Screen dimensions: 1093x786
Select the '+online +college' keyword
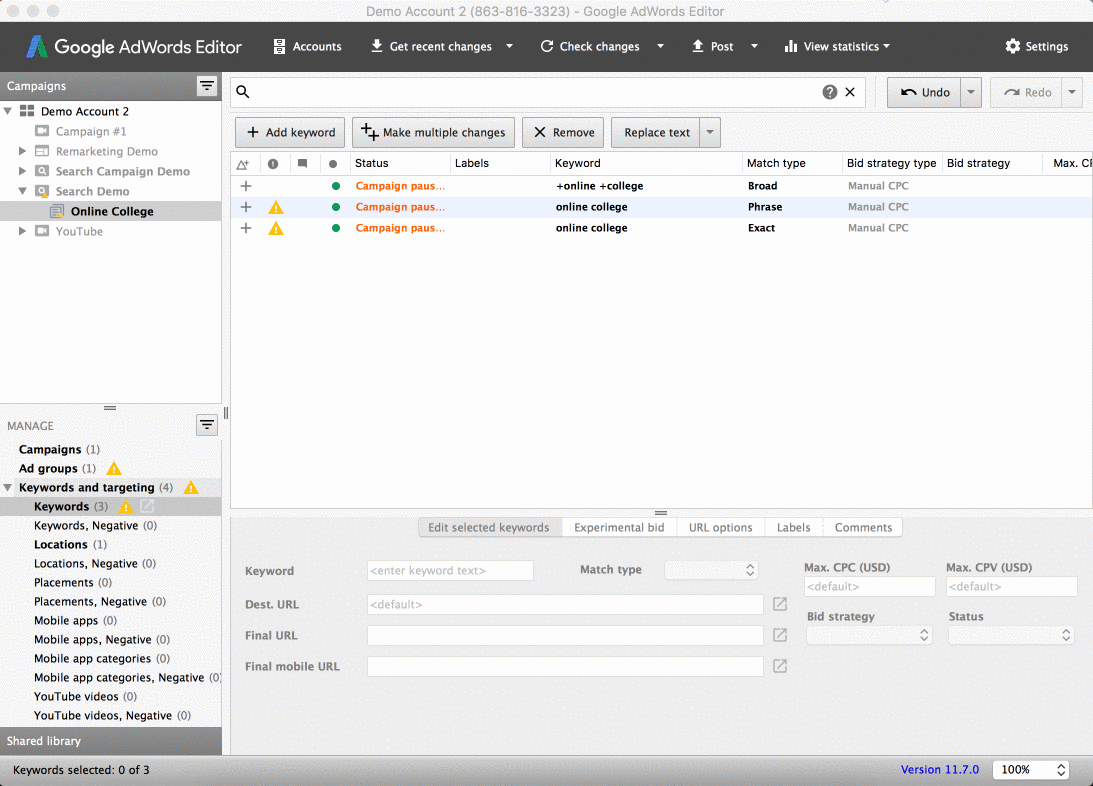(x=599, y=186)
